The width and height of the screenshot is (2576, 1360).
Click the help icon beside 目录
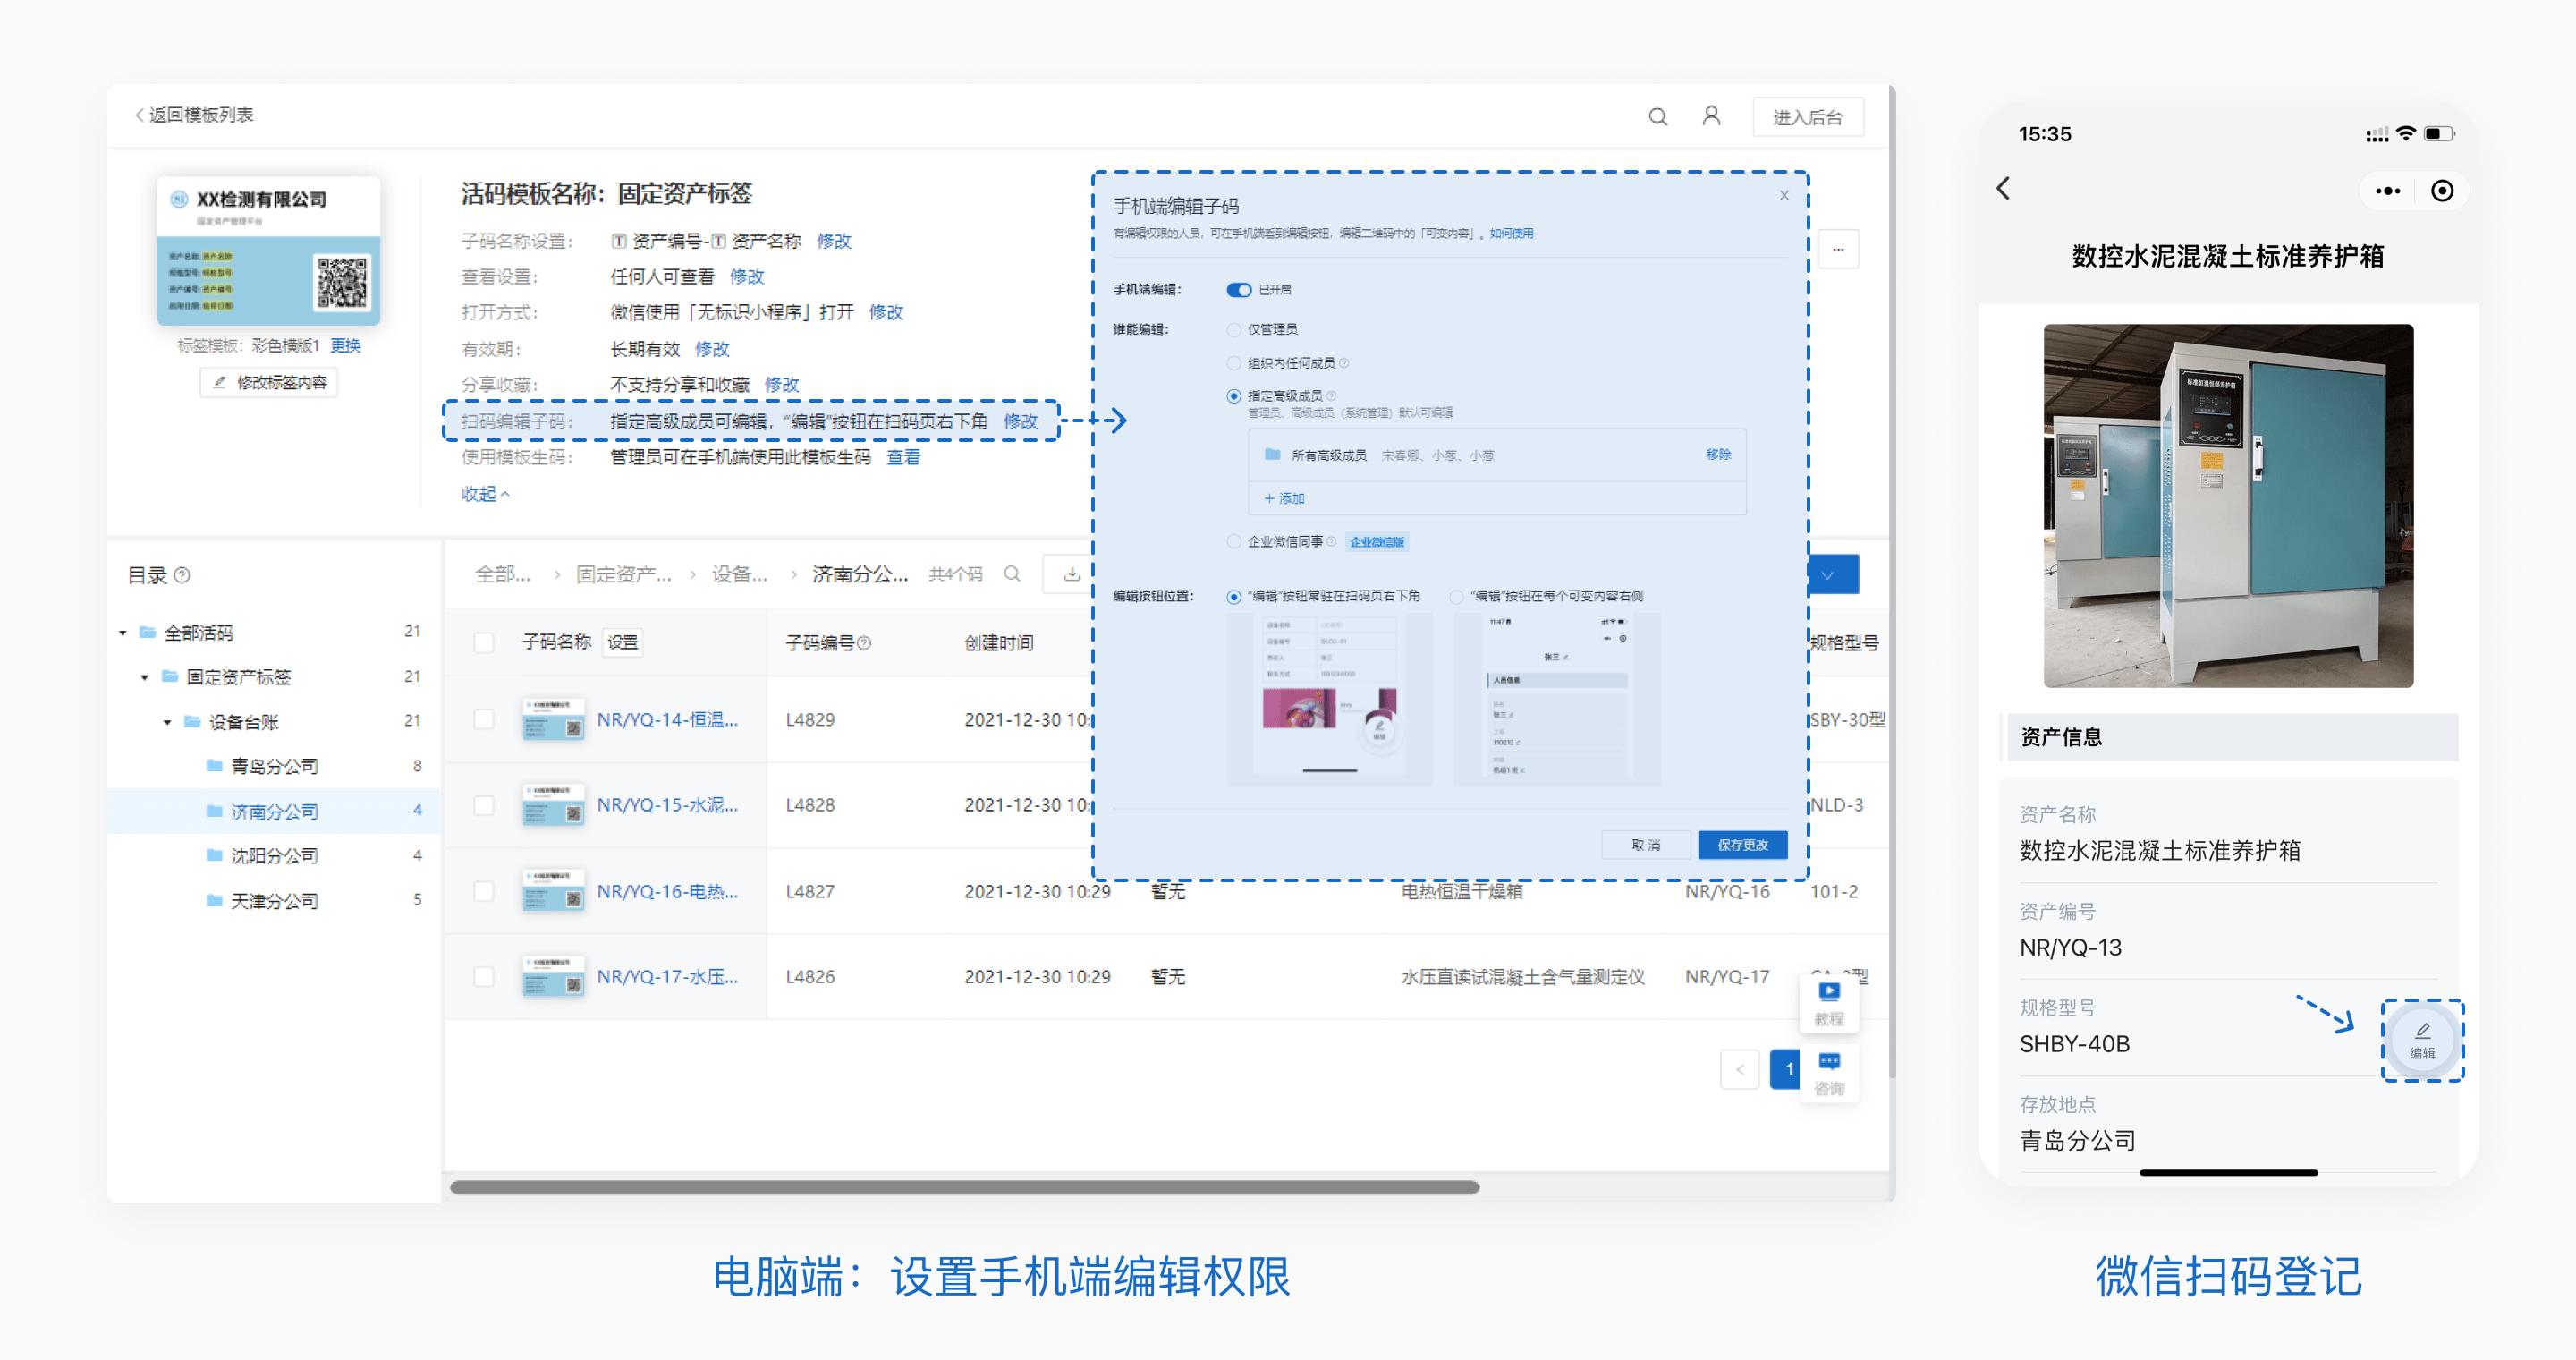[183, 575]
